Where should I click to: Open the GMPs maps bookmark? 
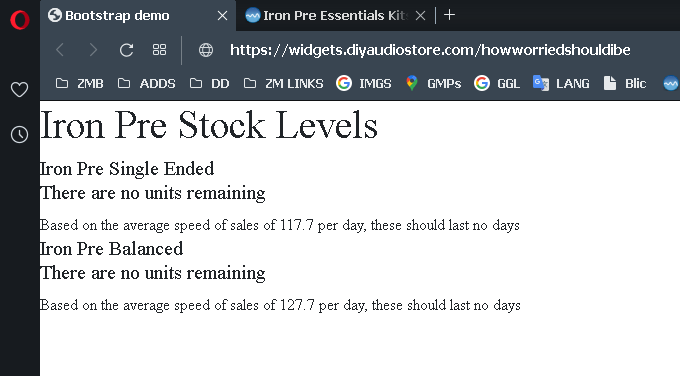click(433, 83)
